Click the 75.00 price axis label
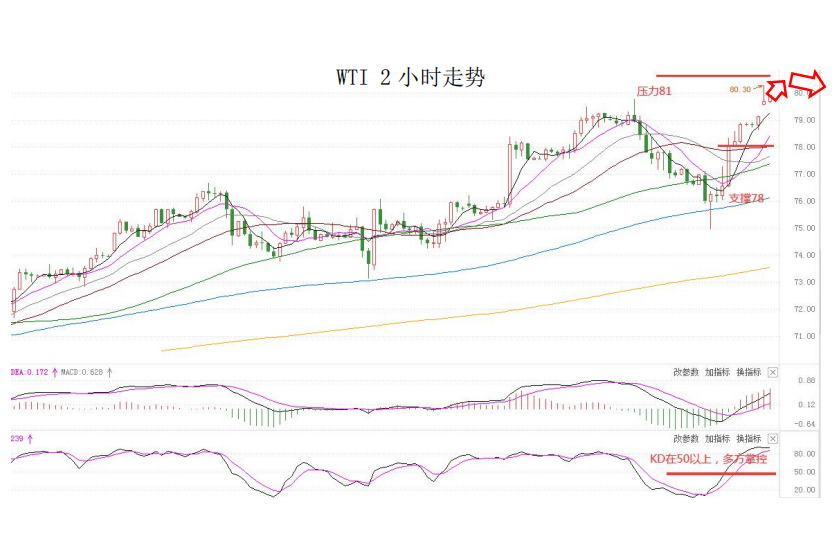This screenshot has height=537, width=832. pos(804,228)
